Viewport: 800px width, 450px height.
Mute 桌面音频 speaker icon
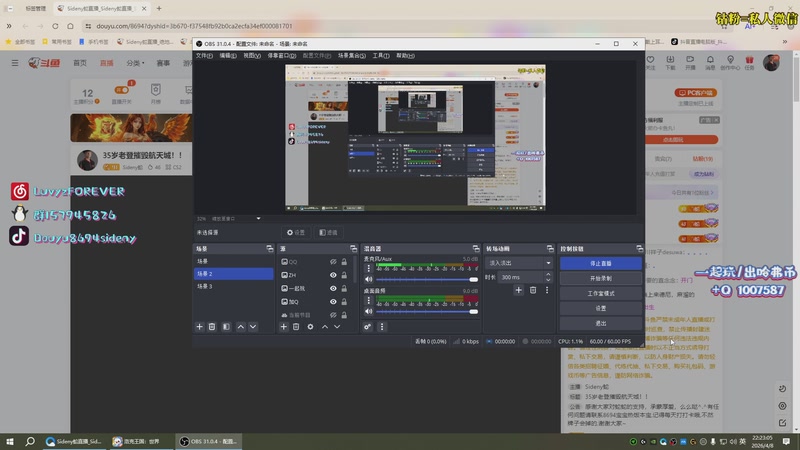pos(368,311)
